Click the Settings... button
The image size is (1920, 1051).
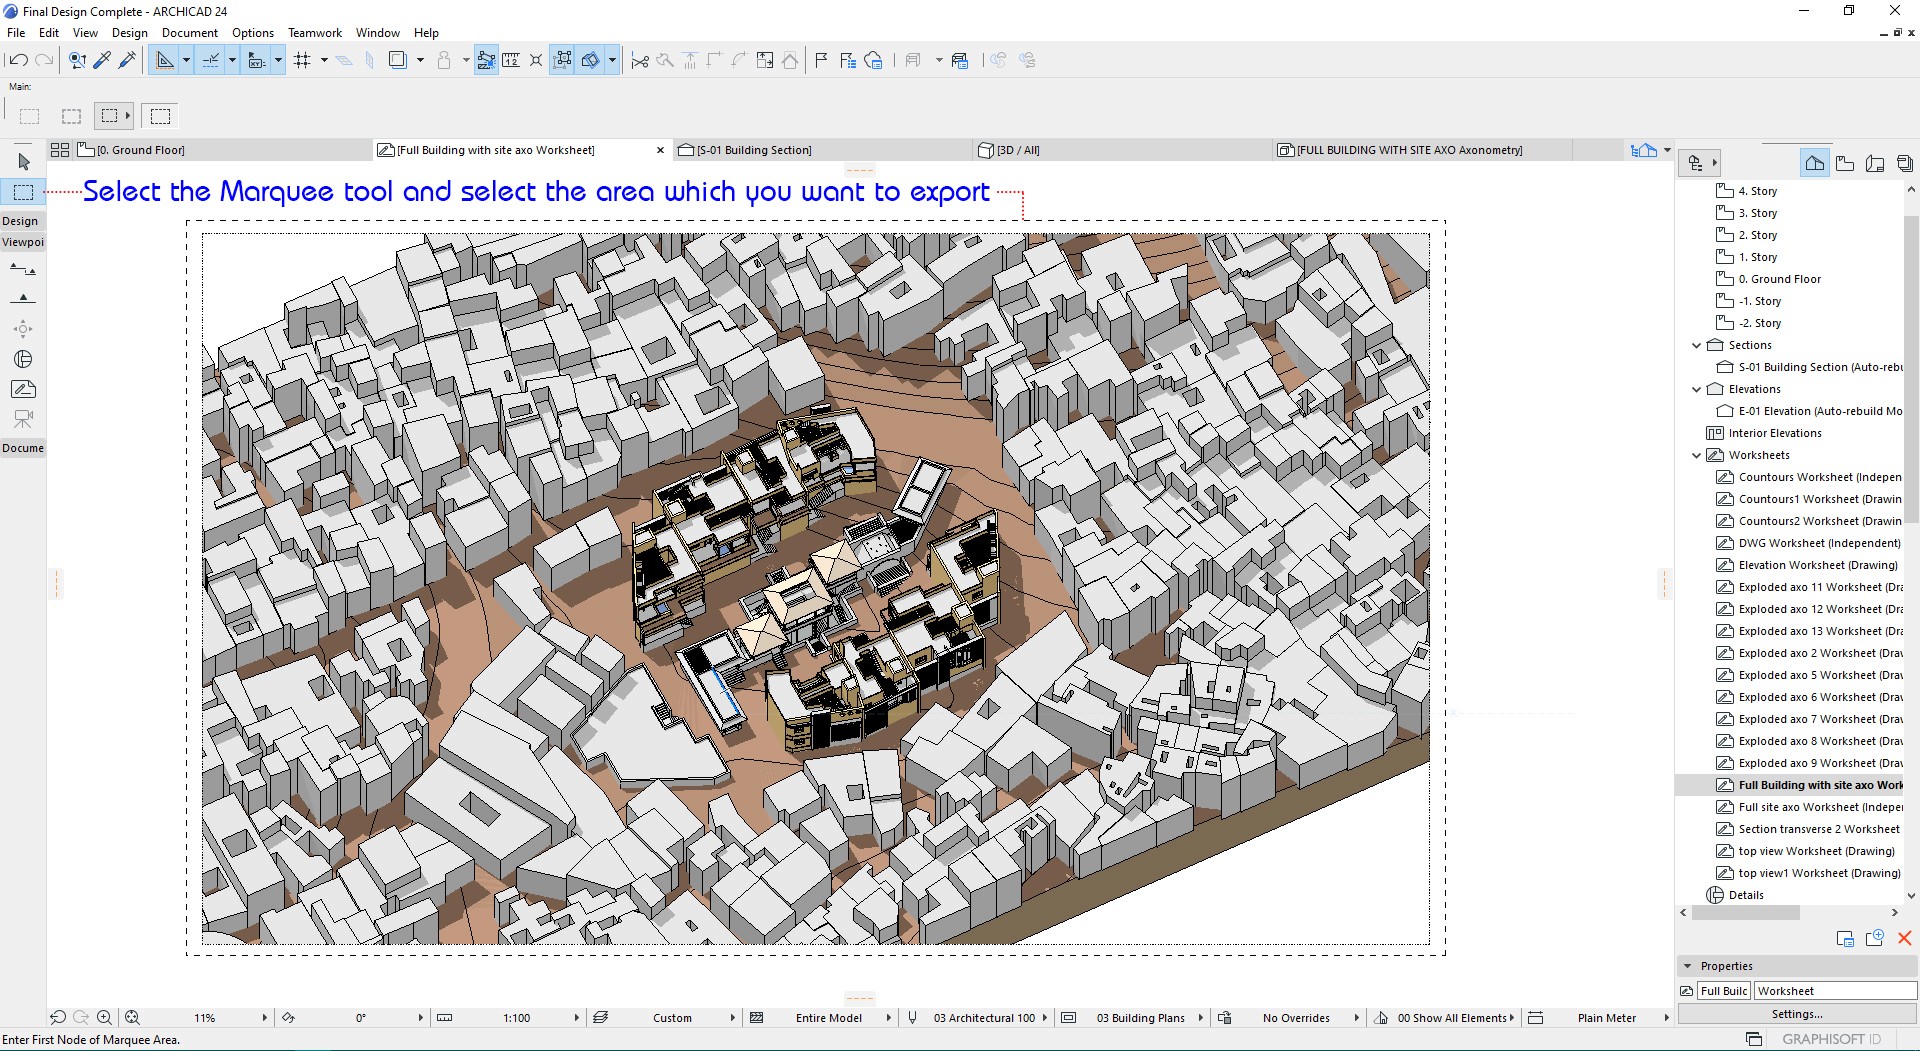1796,1014
